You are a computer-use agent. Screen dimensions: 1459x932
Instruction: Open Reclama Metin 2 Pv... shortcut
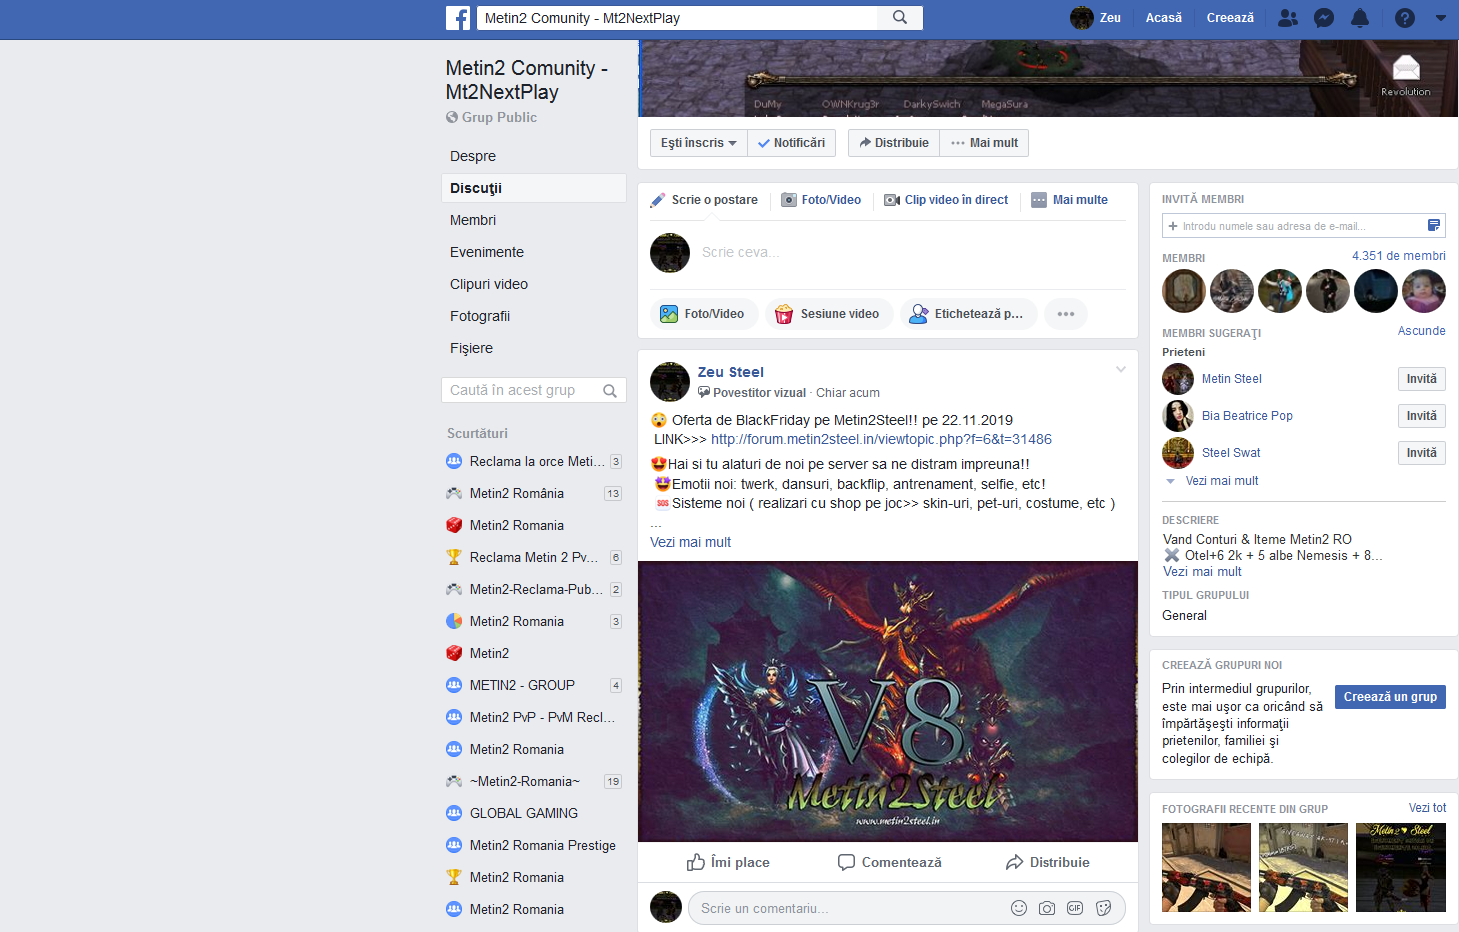533,557
